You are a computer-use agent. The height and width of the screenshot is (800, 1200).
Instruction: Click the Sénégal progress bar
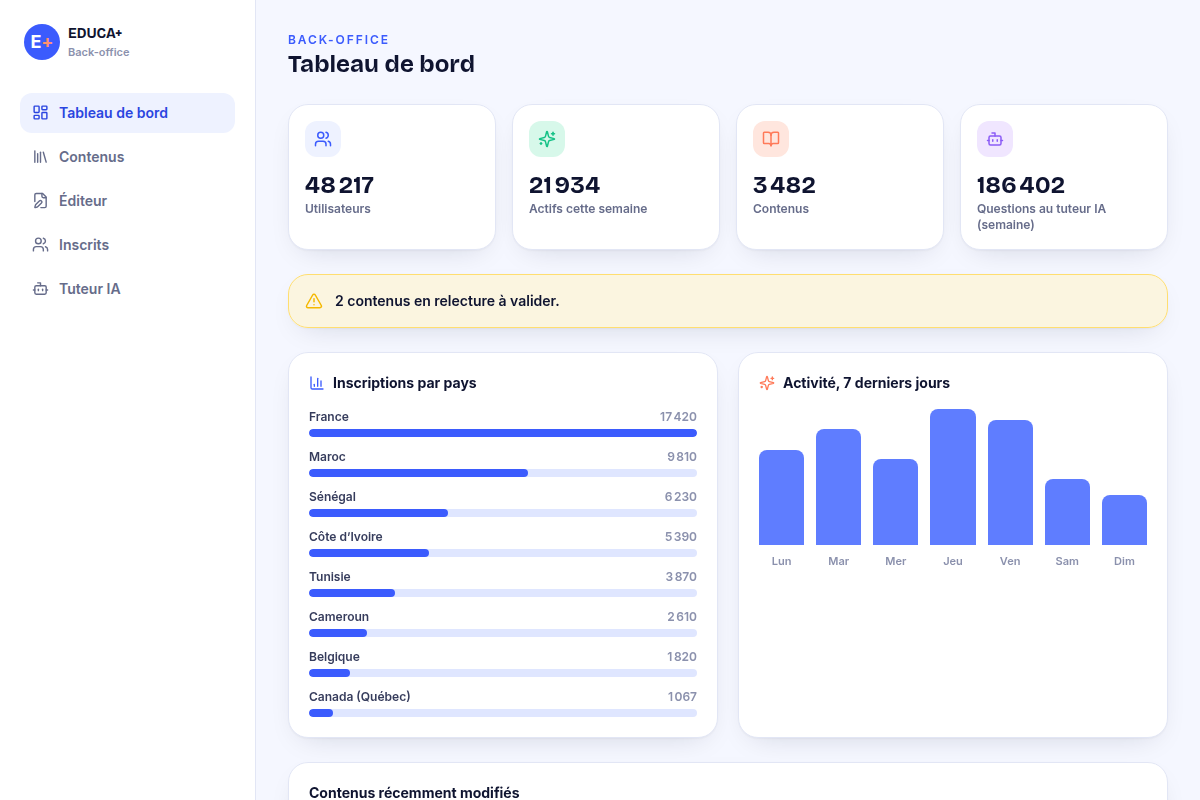tap(503, 513)
